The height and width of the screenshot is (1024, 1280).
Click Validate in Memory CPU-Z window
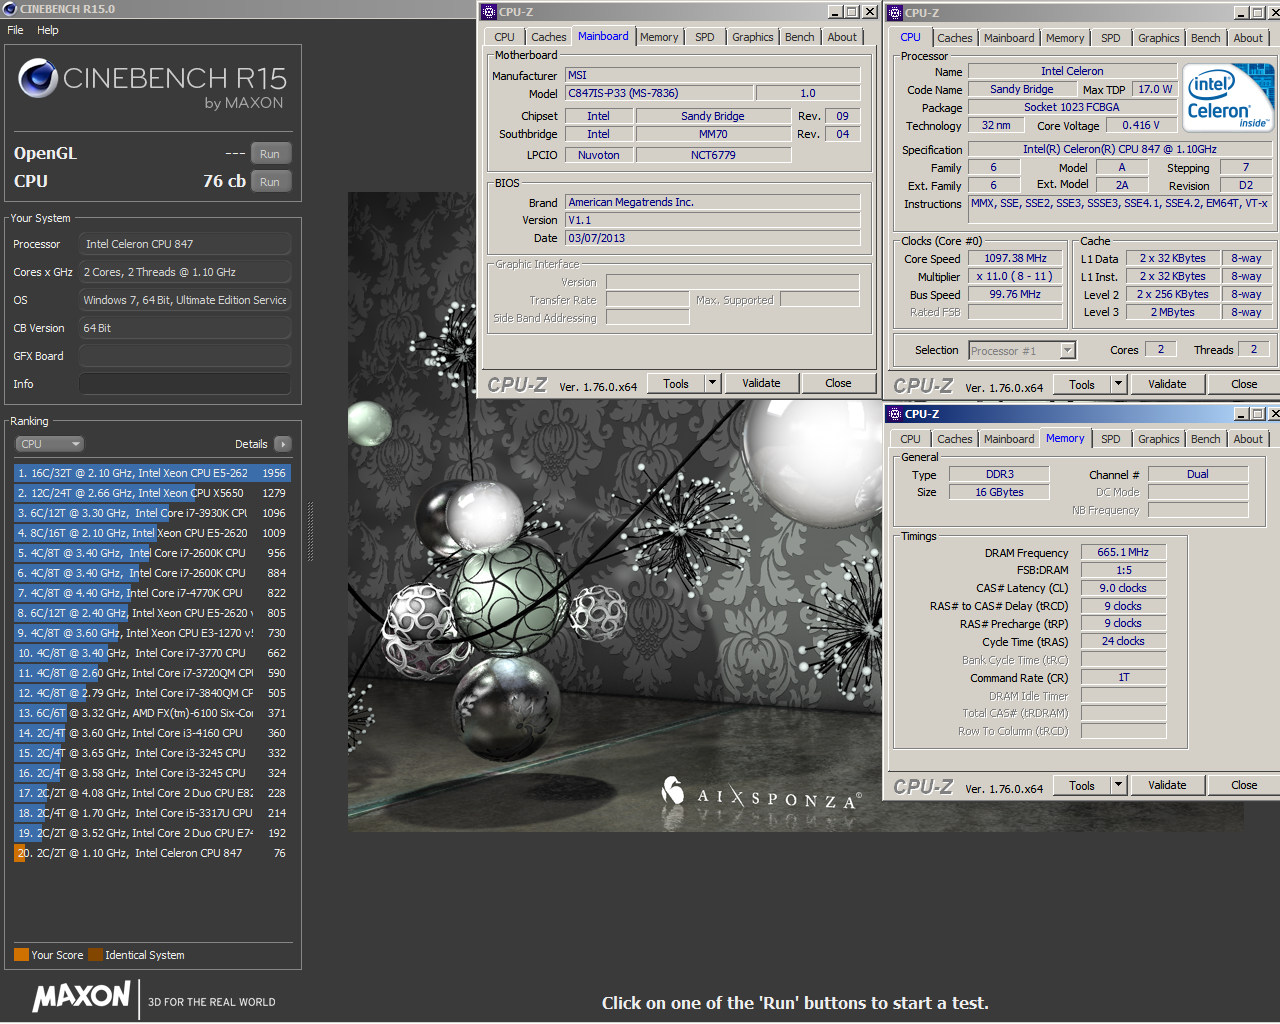[1167, 785]
